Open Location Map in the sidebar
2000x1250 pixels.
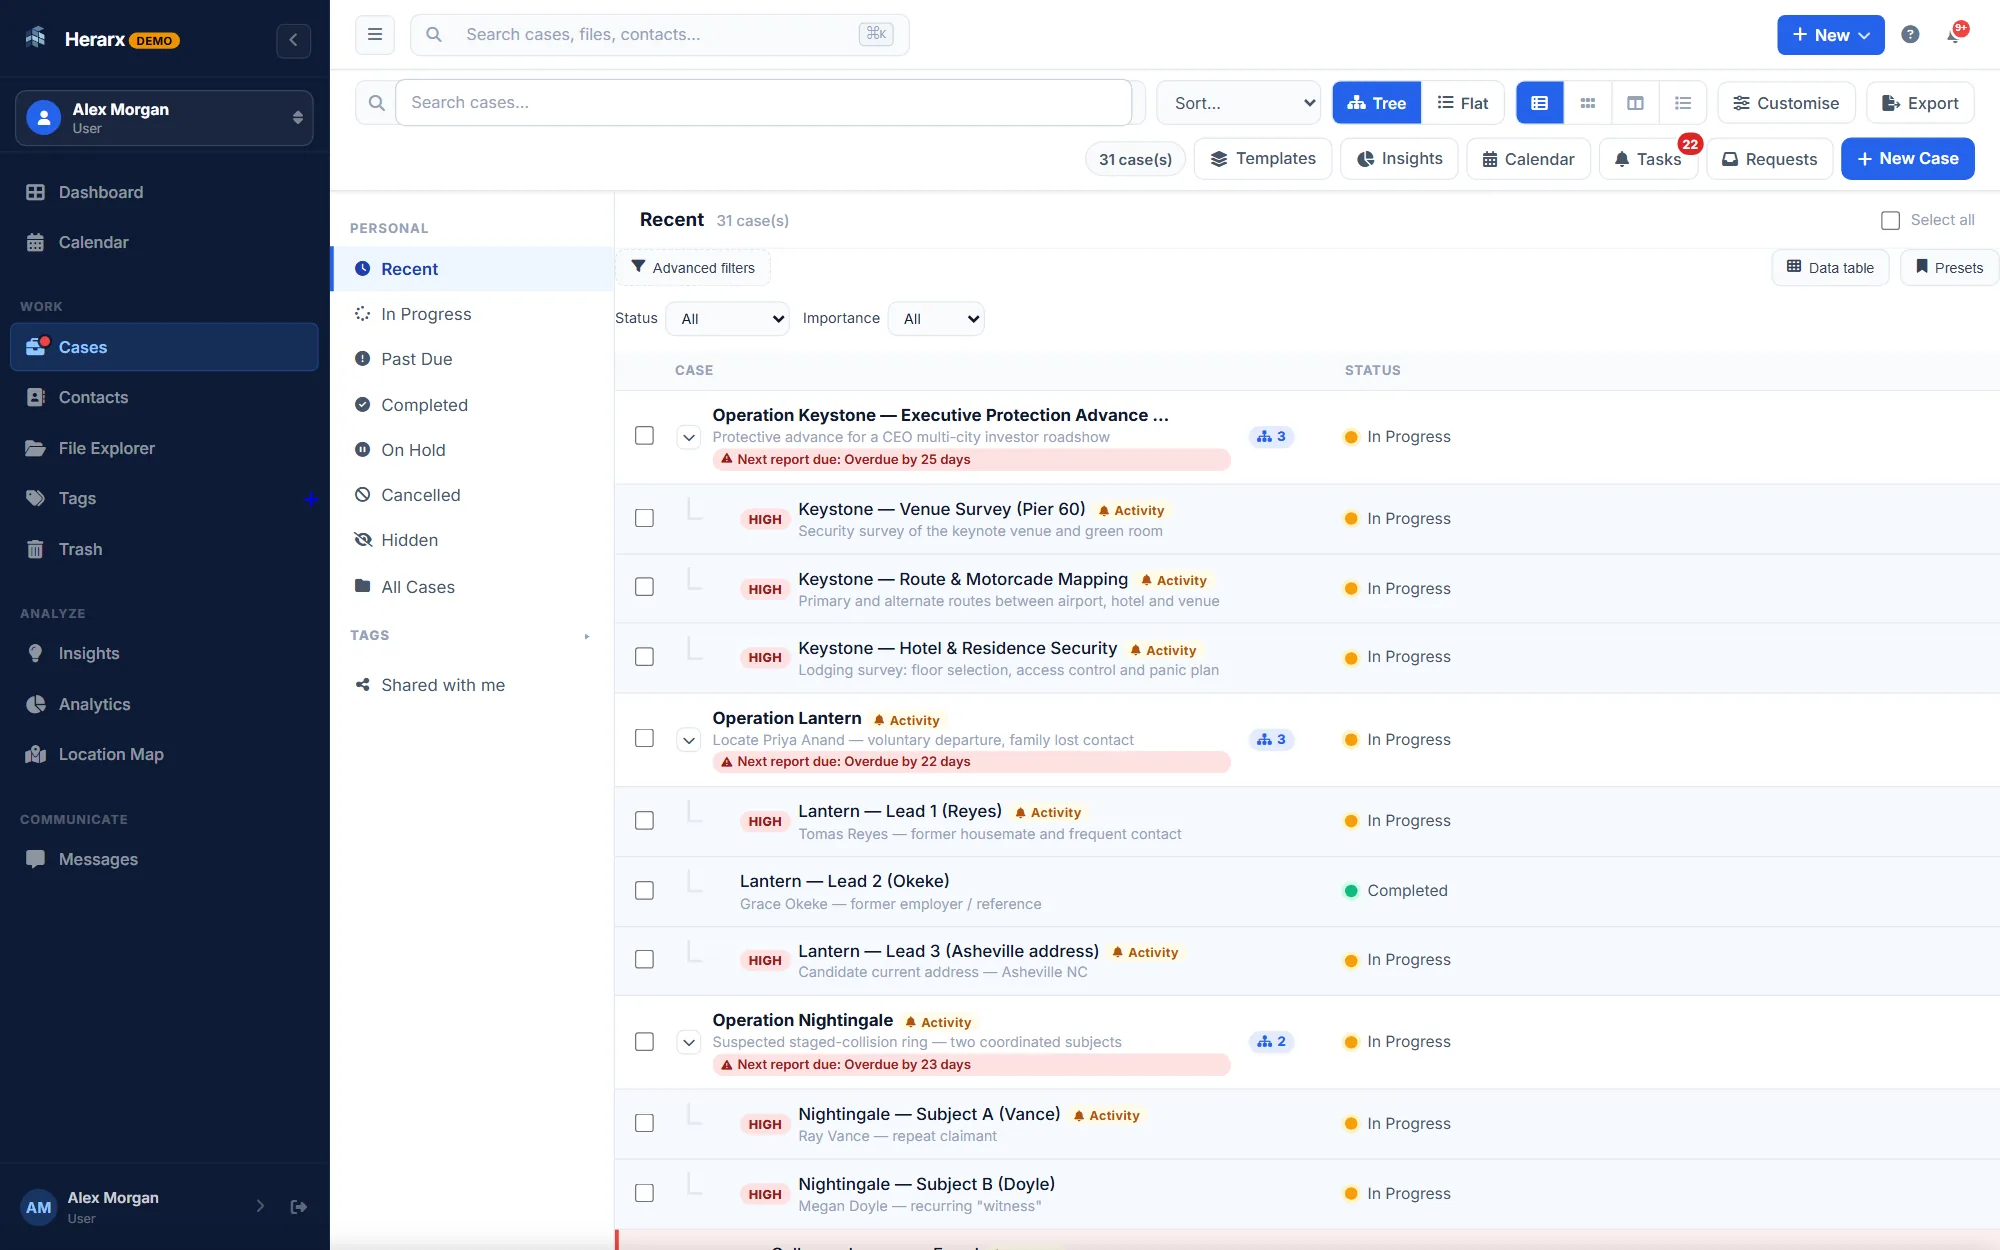coord(164,754)
